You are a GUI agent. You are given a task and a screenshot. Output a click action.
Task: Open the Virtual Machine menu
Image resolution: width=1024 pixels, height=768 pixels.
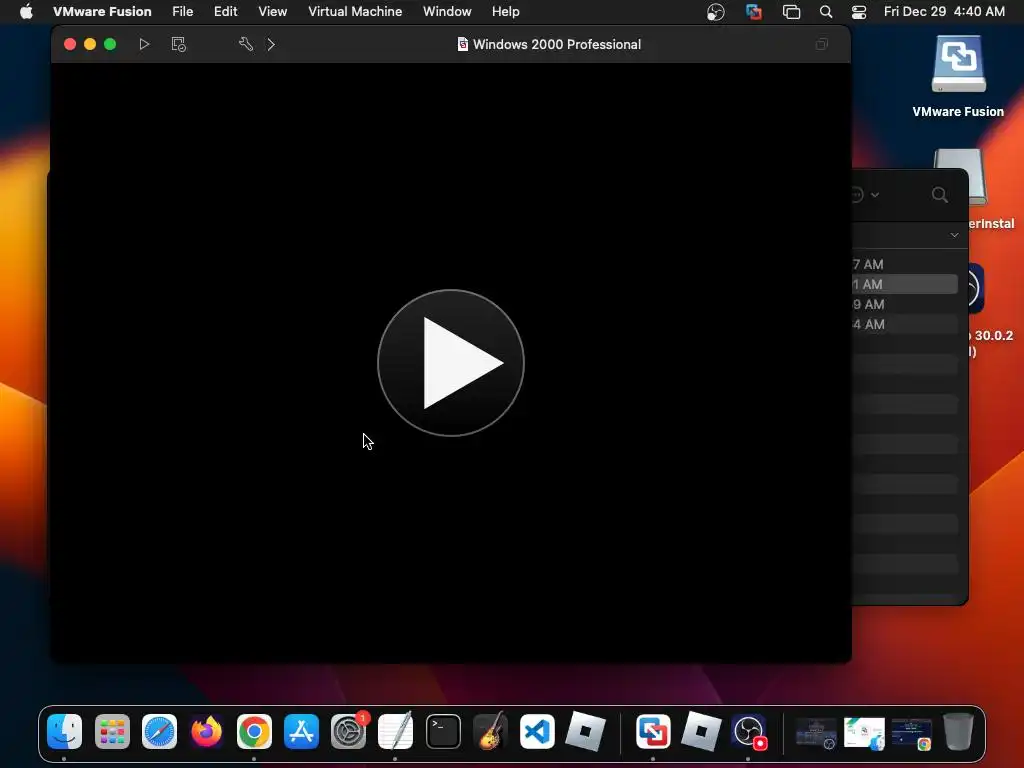[355, 12]
